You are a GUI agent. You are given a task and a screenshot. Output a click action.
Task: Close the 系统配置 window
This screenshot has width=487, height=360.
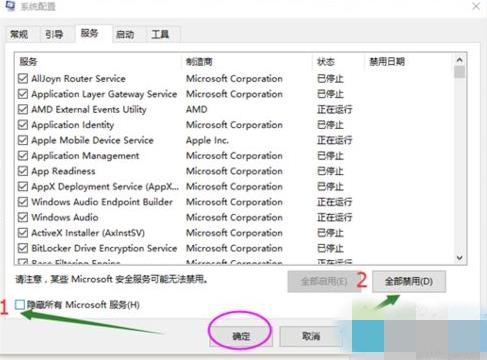(x=476, y=6)
